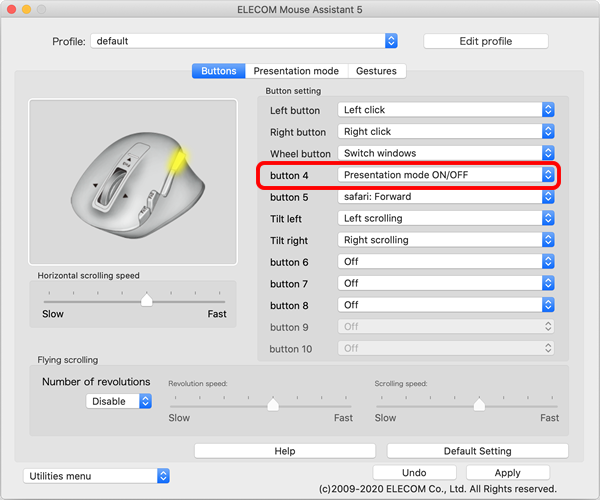The width and height of the screenshot is (600, 500).
Task: Click the 'Tilt right' row label
Action: [x=289, y=241]
